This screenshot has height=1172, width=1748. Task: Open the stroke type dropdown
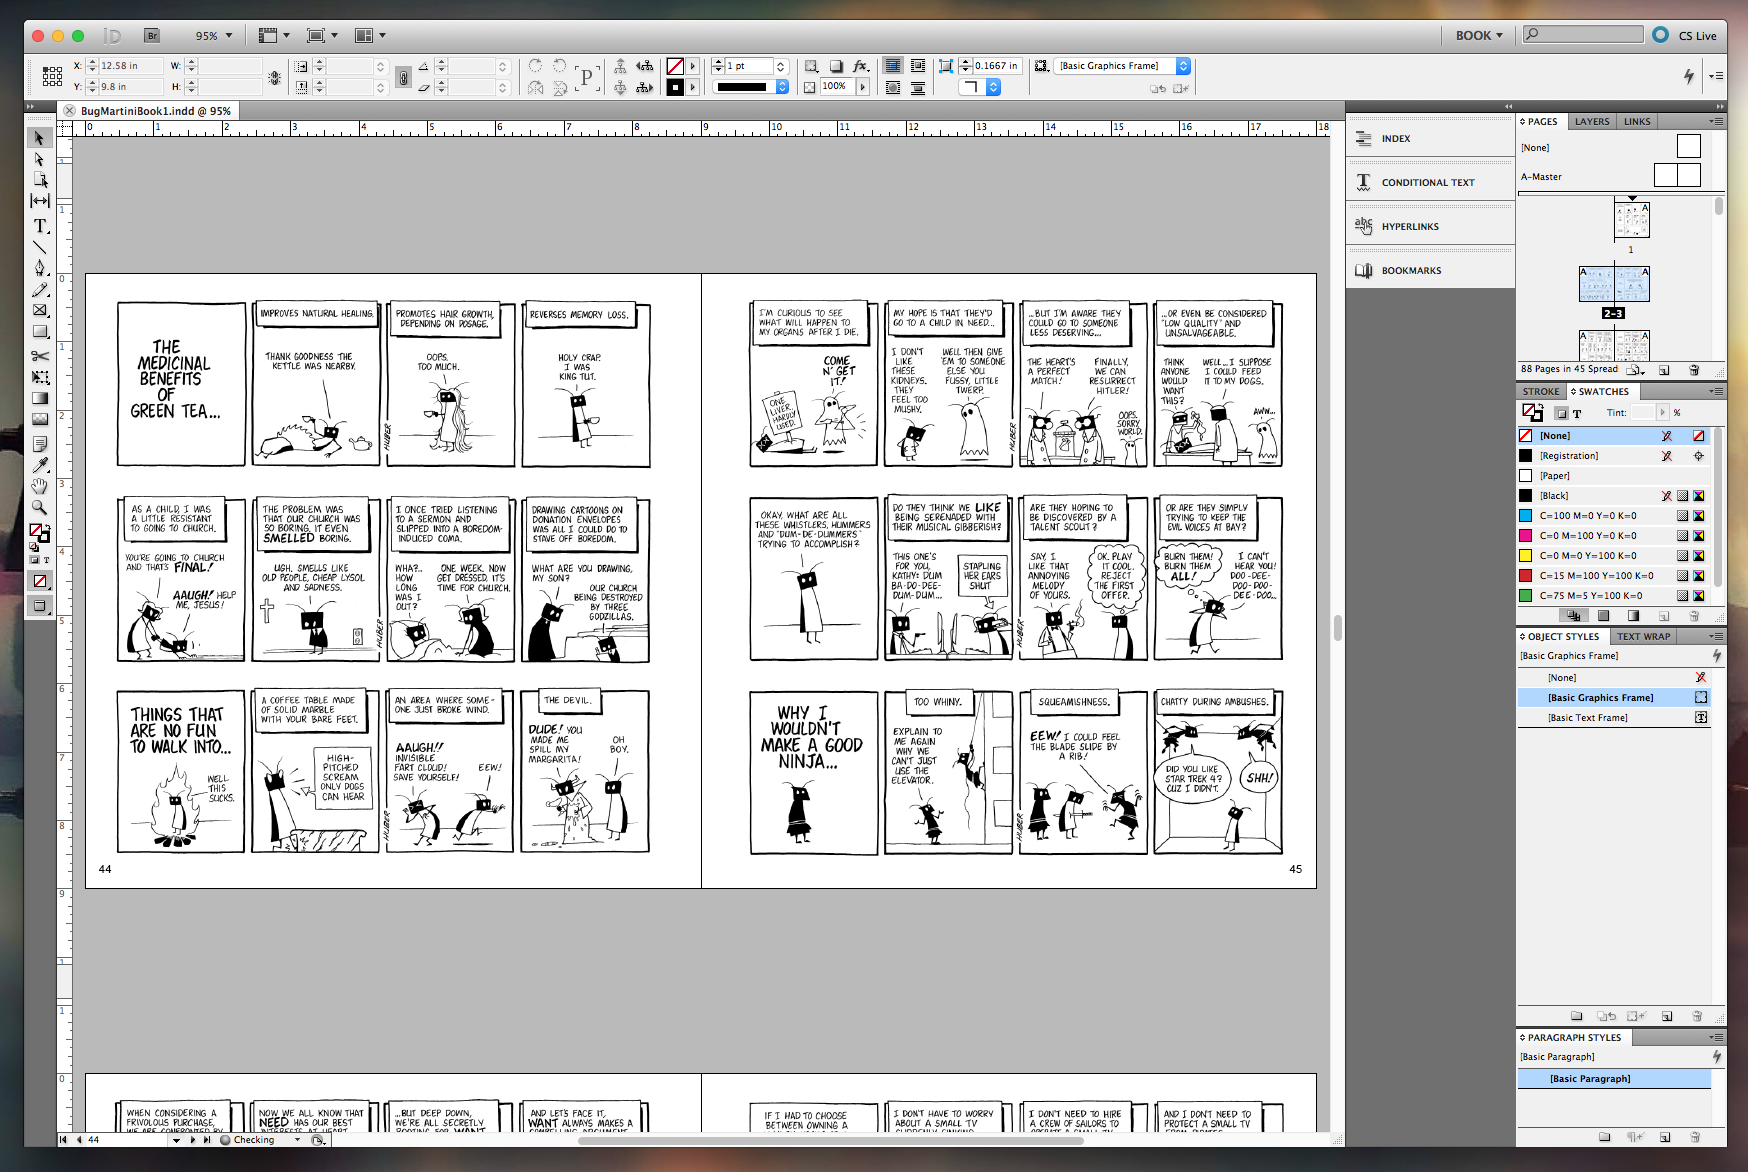(782, 87)
